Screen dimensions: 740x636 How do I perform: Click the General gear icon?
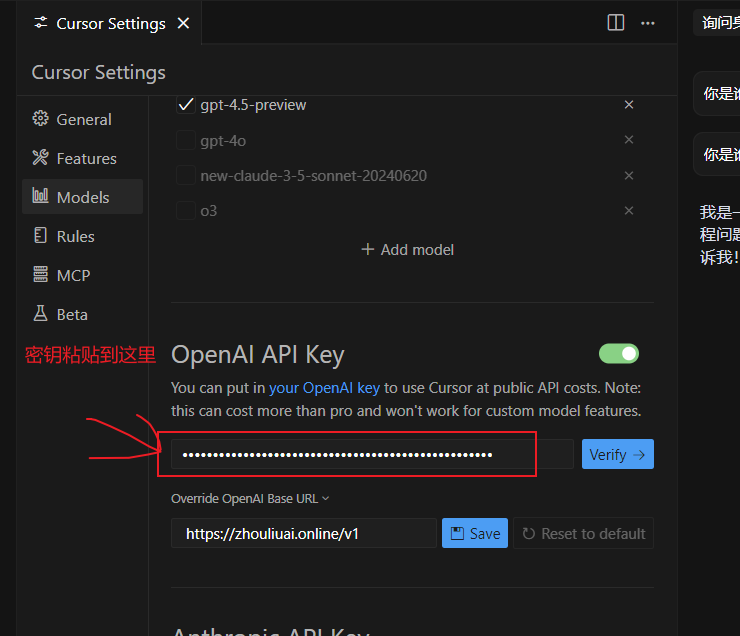pyautogui.click(x=41, y=118)
